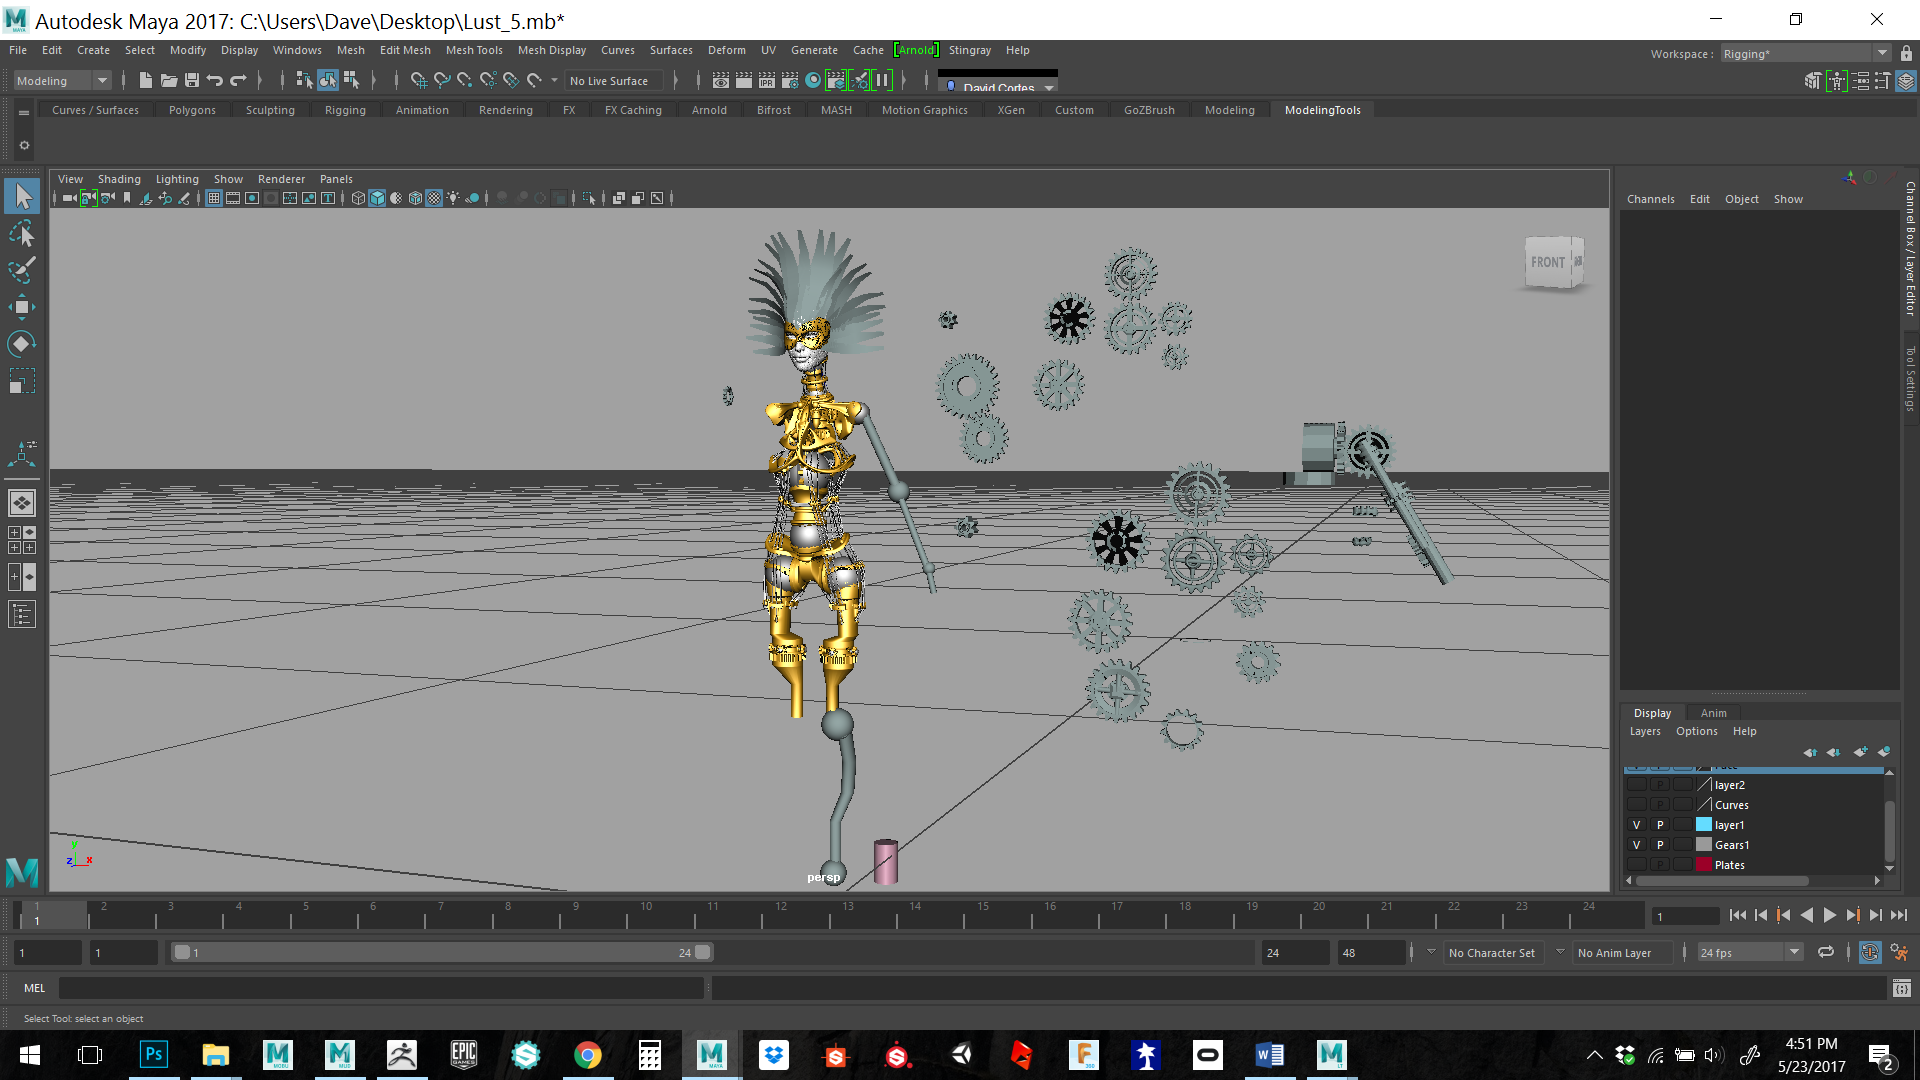Create a new scene
Screen dimensions: 1920x1080
pos(145,81)
